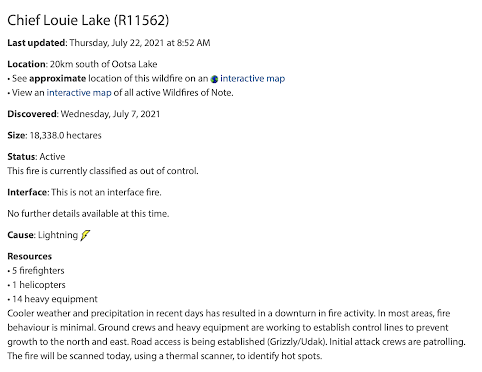Click the 5 firefighters bullet item
482x372 pixels.
(36, 270)
